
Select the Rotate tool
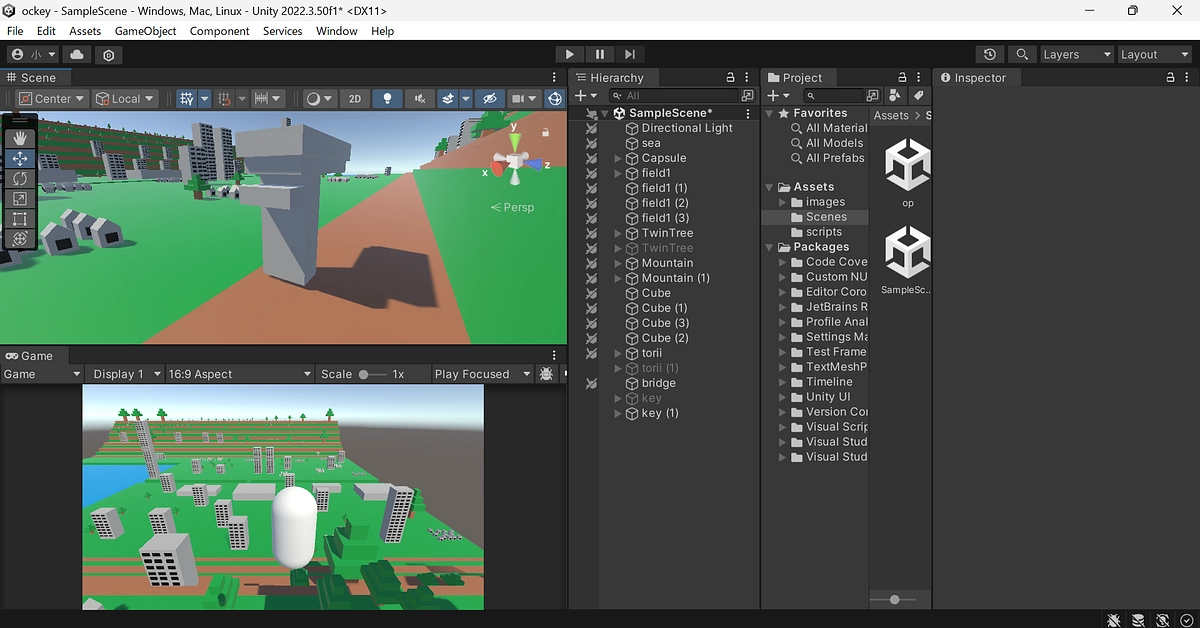pyautogui.click(x=19, y=178)
